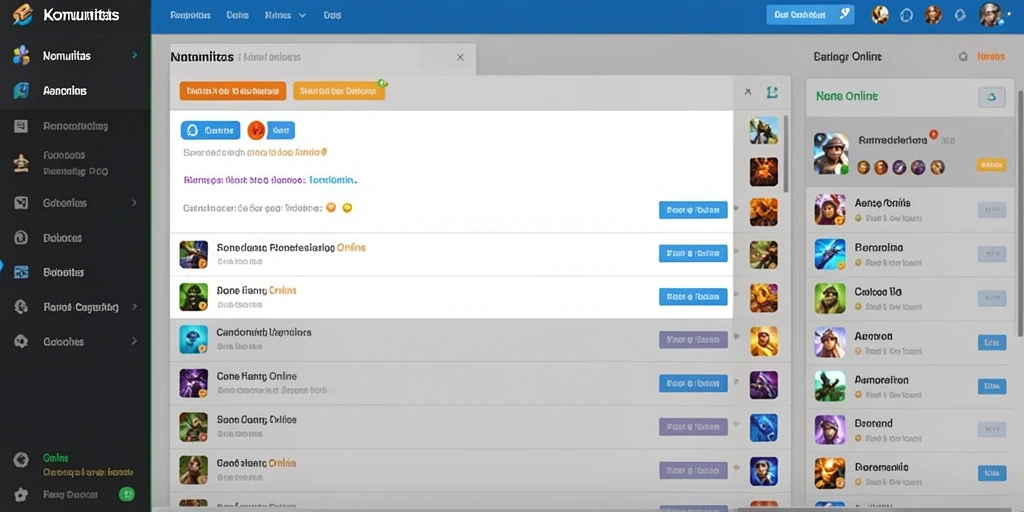Open the Remoting P00 sidebar icon

click(x=21, y=163)
